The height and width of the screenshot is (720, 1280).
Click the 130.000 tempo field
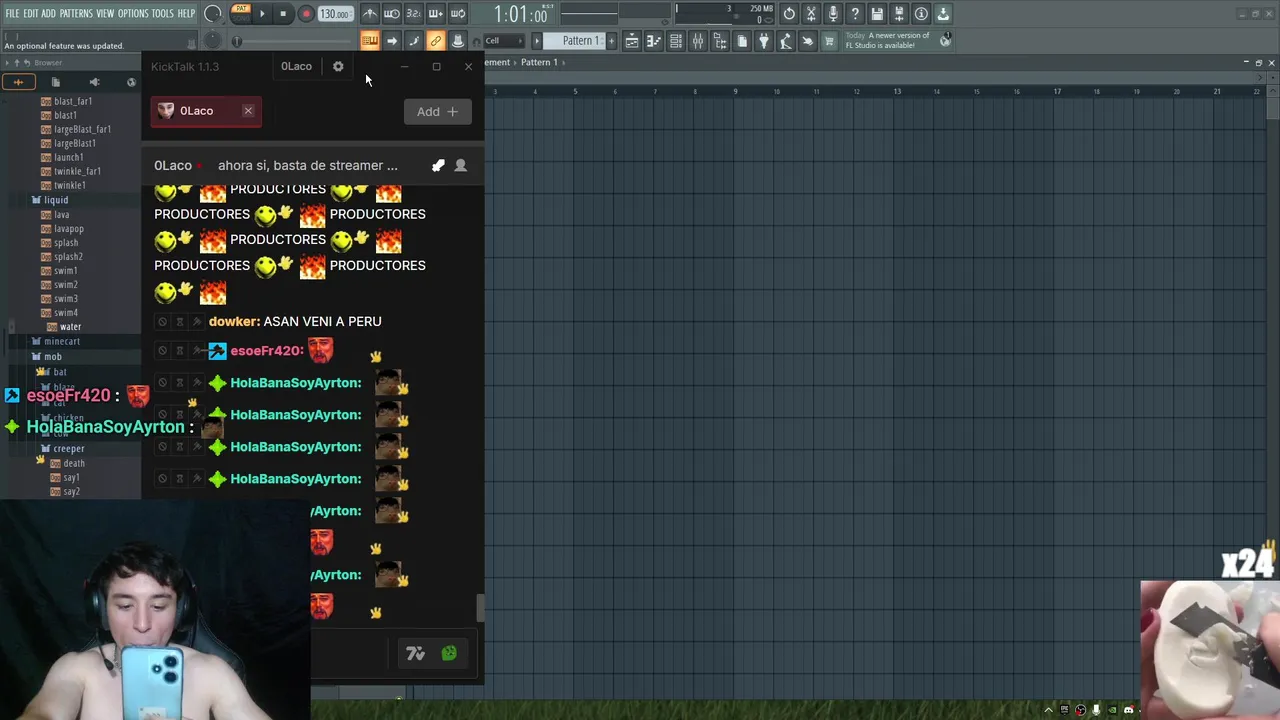point(335,14)
